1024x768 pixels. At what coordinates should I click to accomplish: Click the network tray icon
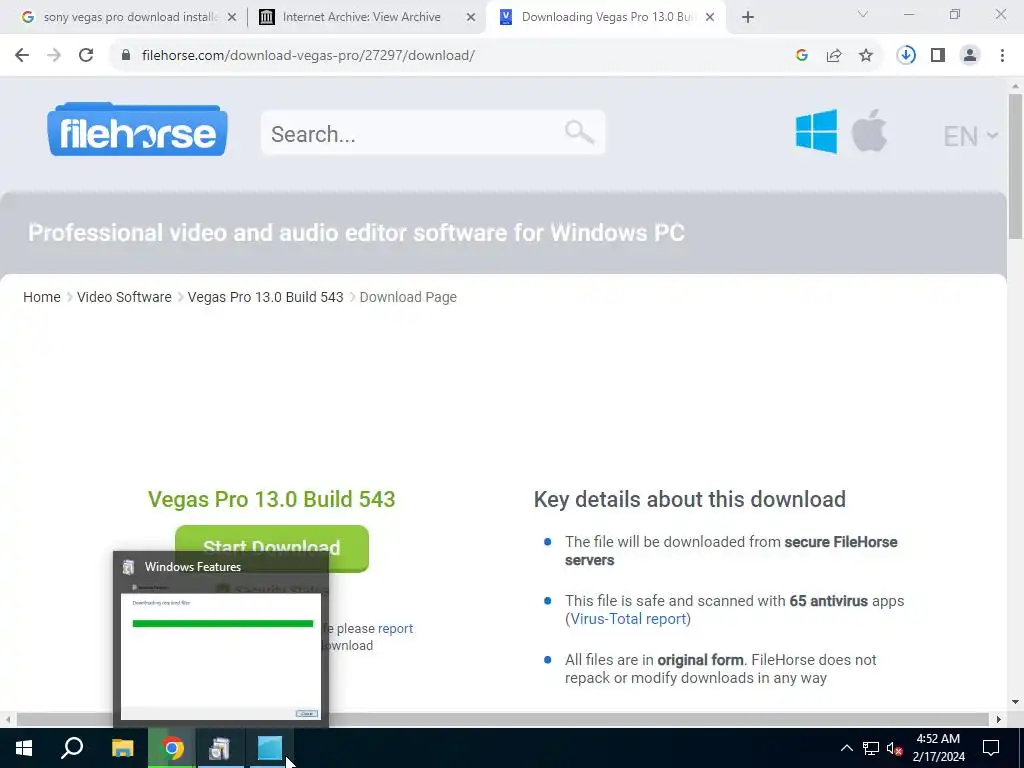click(x=871, y=748)
